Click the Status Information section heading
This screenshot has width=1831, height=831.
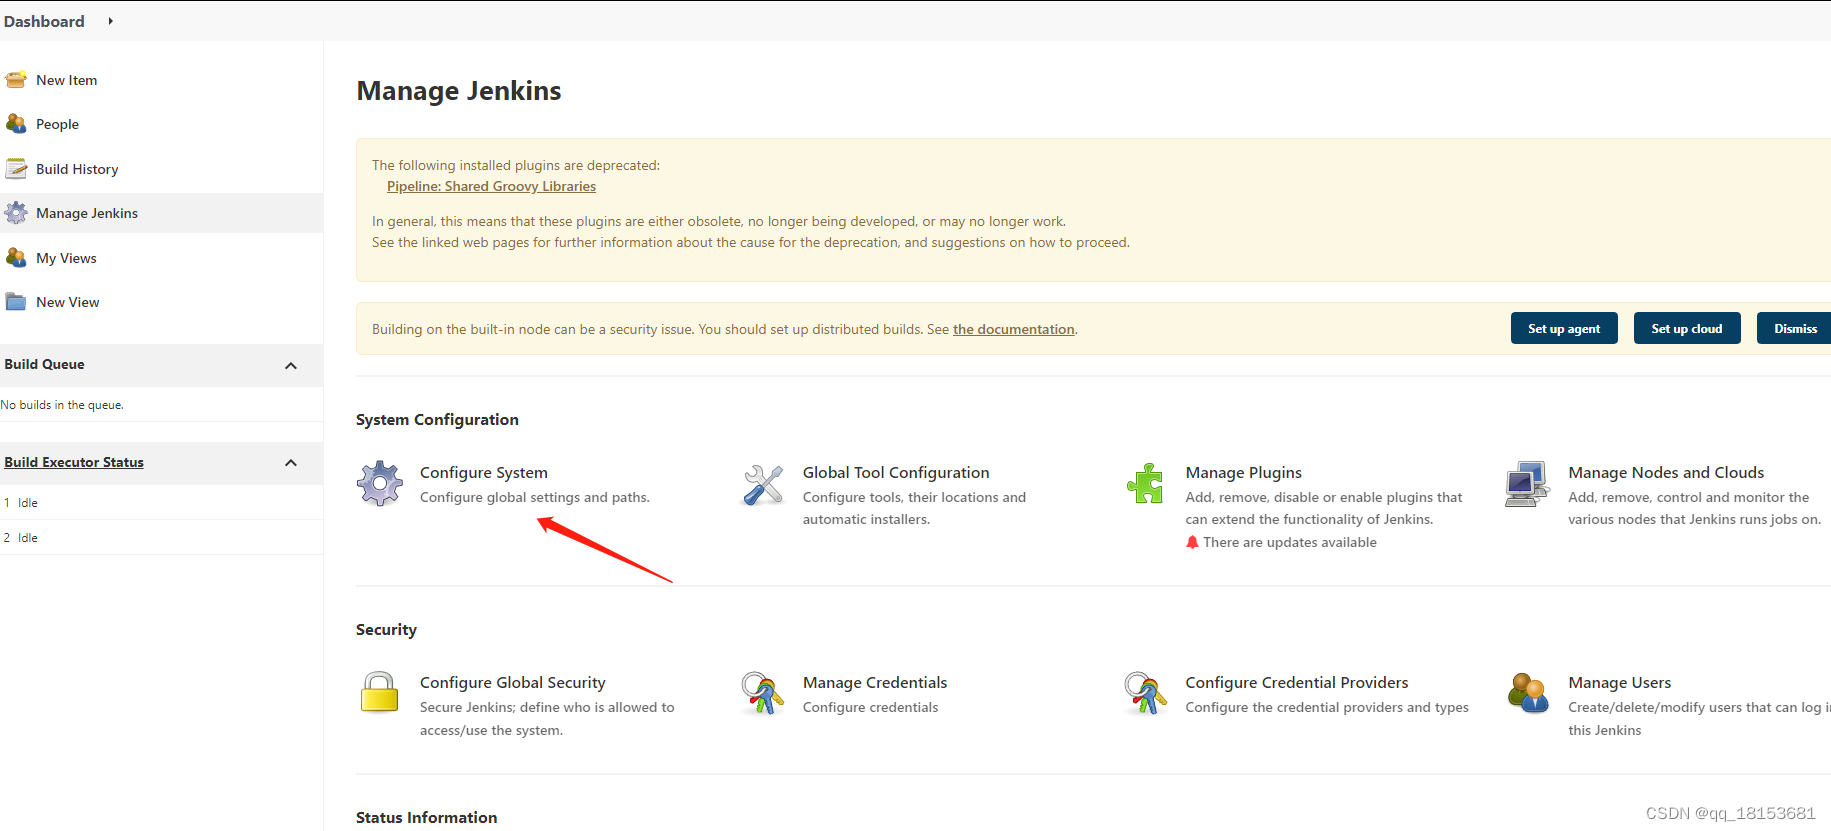point(426,818)
